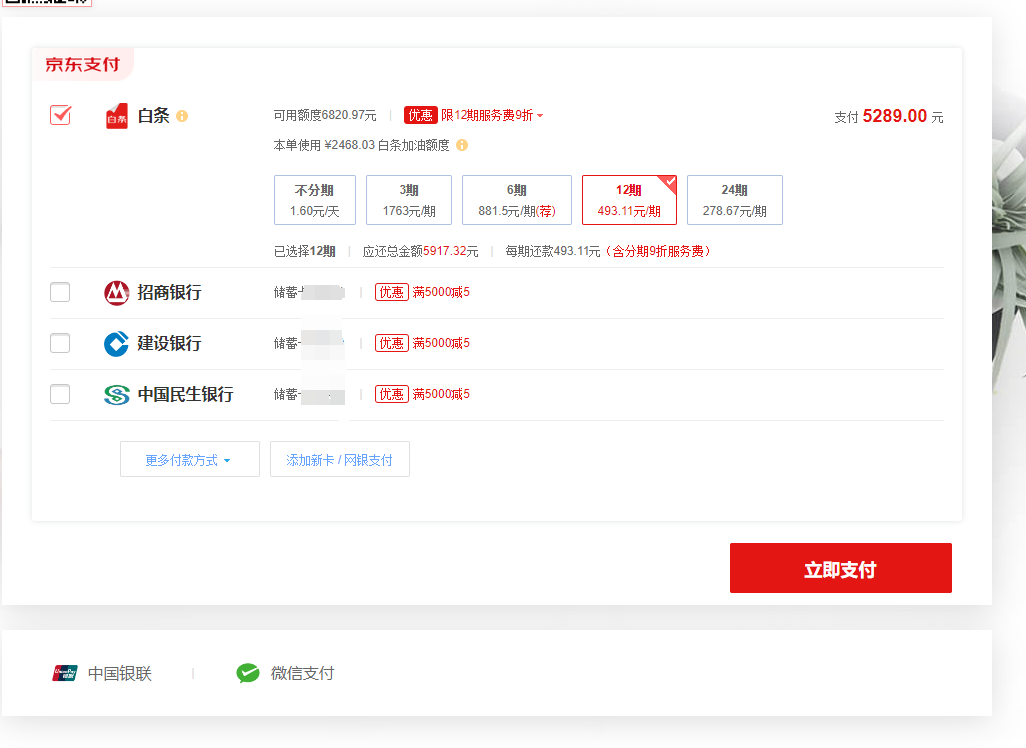Click 满5000减5 text in 建设银行 row
1026x748 pixels.
pos(441,344)
